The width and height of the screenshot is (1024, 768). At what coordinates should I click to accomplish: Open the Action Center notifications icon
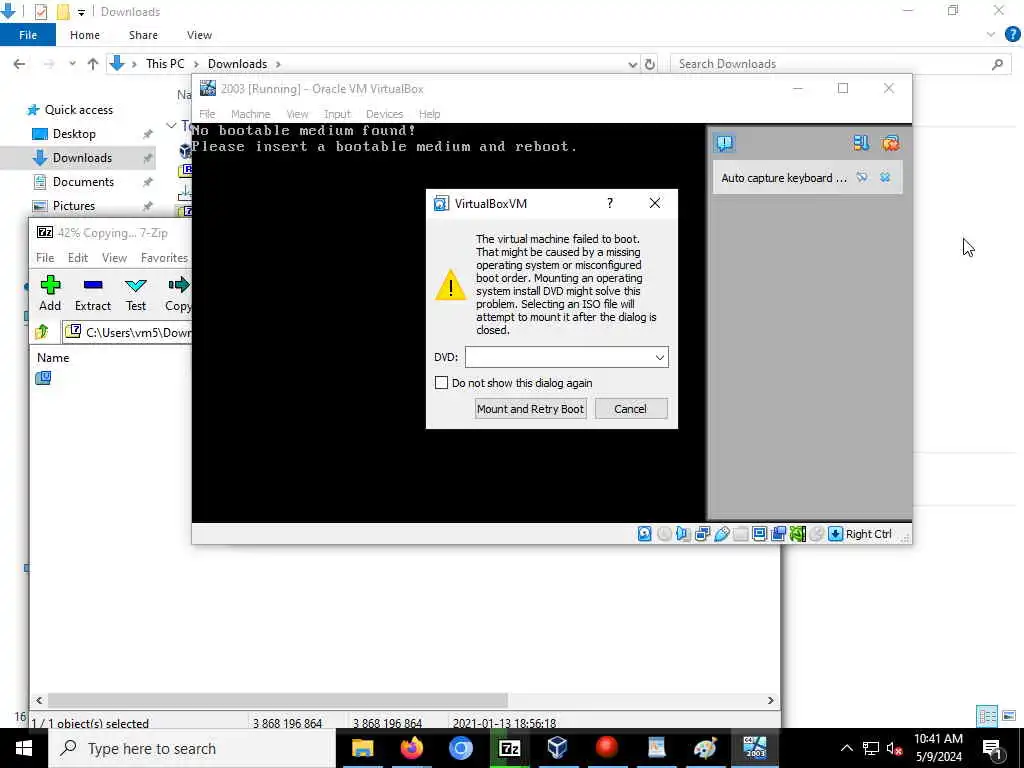tap(992, 748)
